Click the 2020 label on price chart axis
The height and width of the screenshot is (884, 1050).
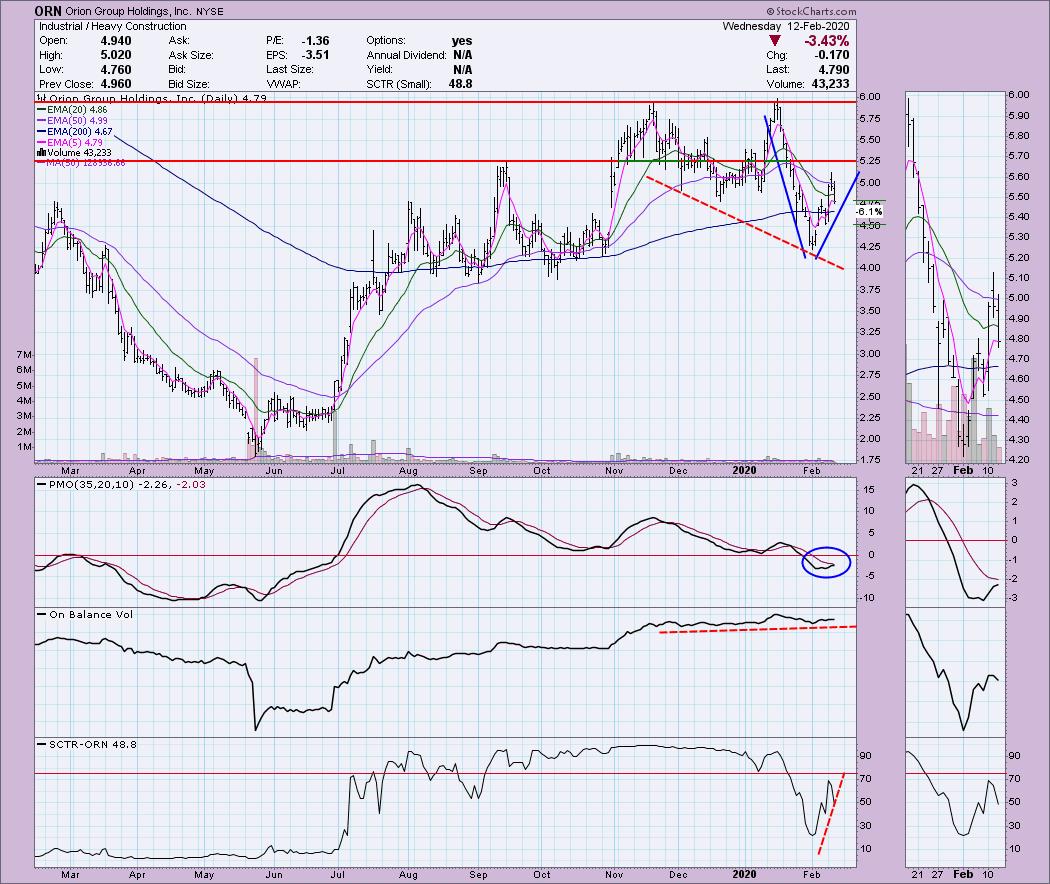(x=744, y=470)
